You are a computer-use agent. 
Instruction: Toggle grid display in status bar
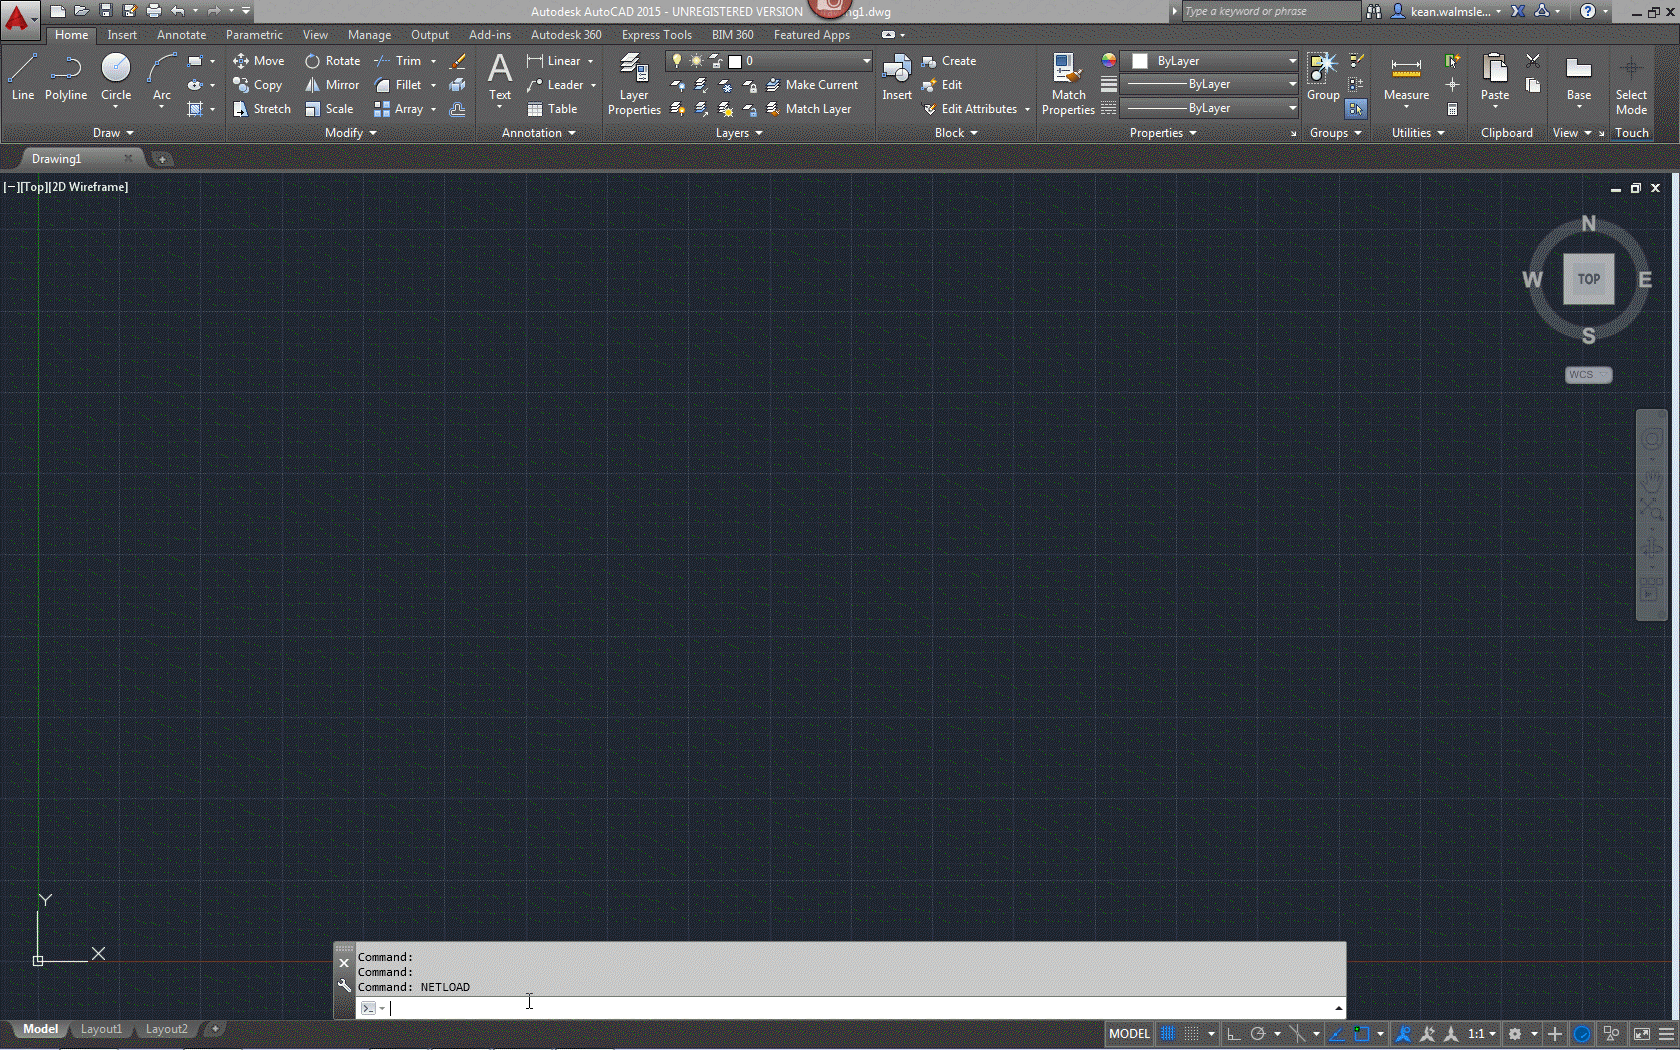click(x=1168, y=1034)
